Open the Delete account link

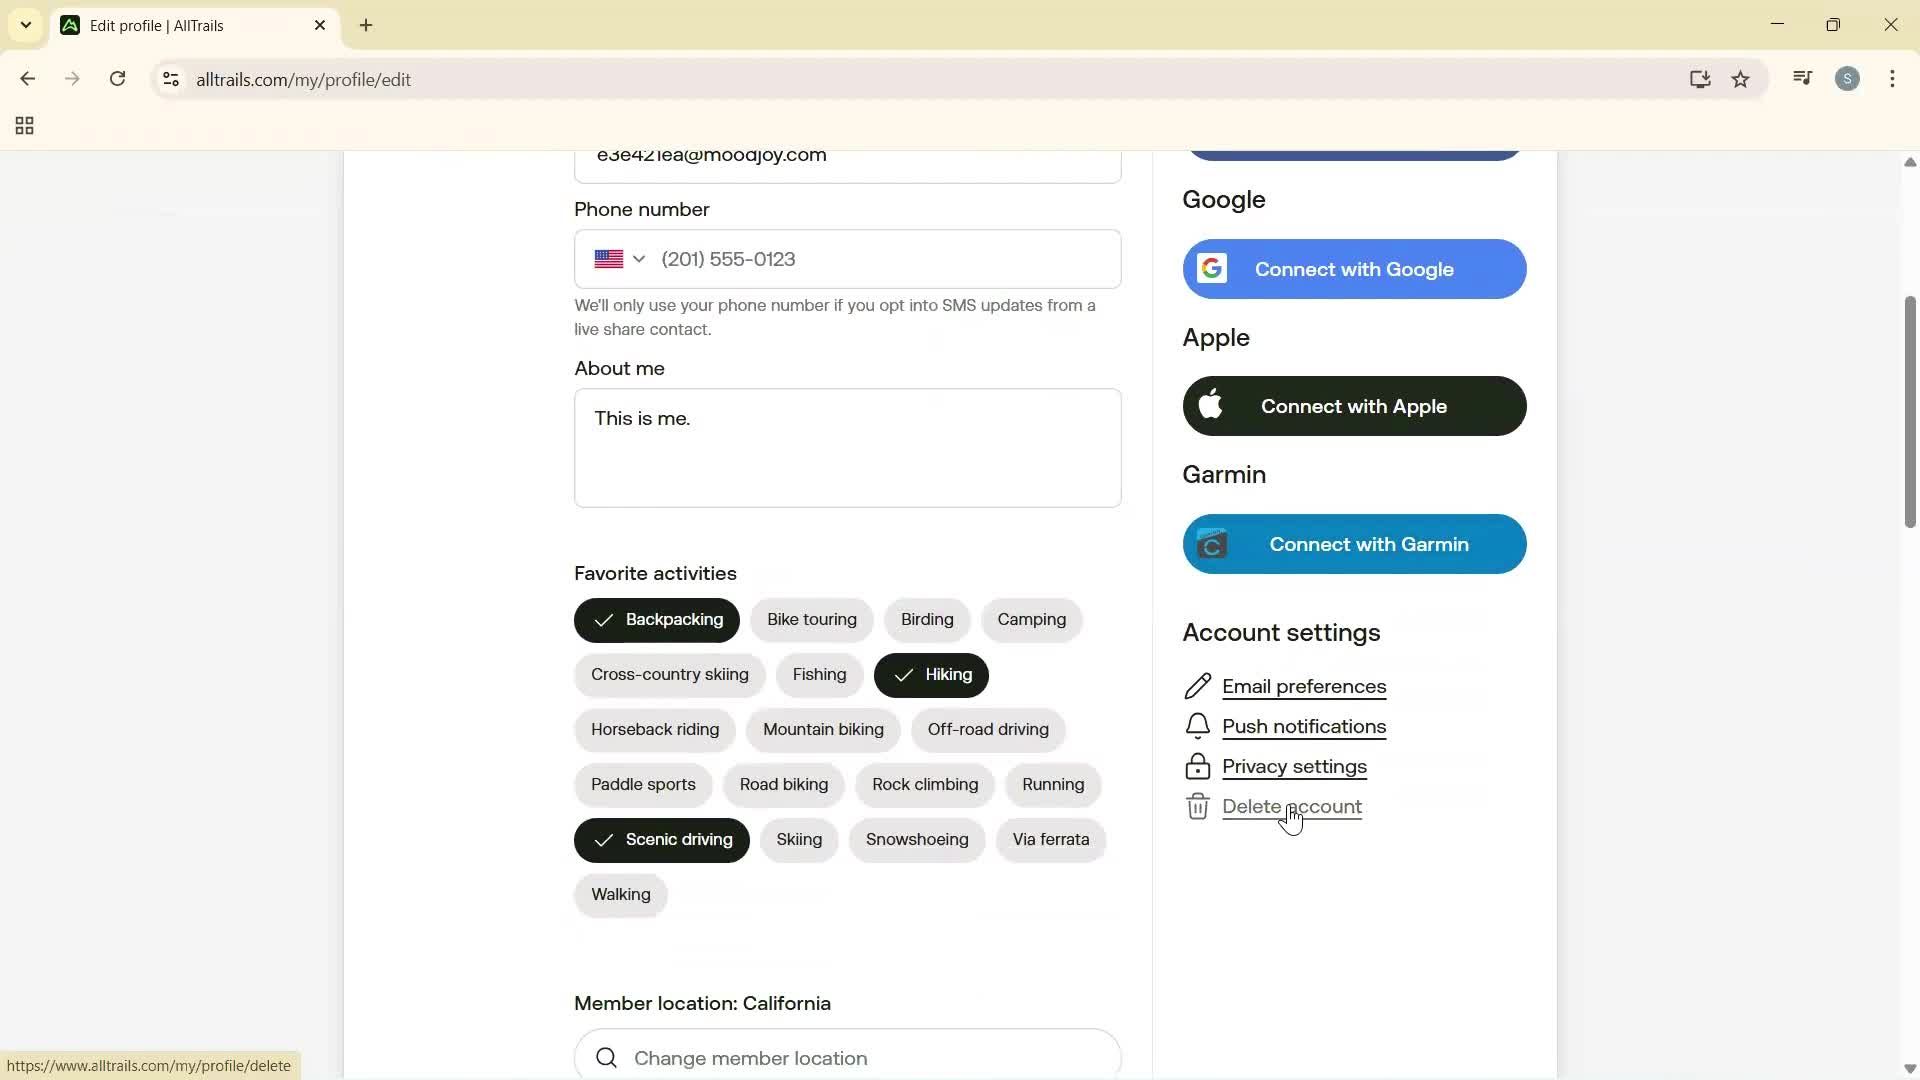pyautogui.click(x=1293, y=806)
